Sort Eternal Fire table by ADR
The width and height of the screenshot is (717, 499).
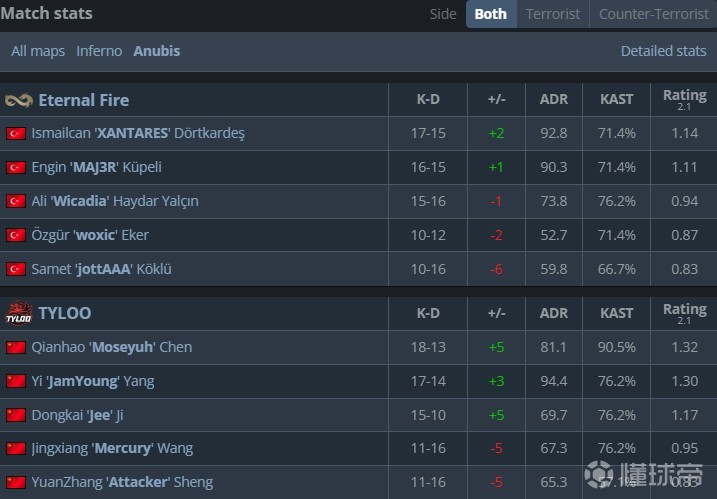(553, 100)
